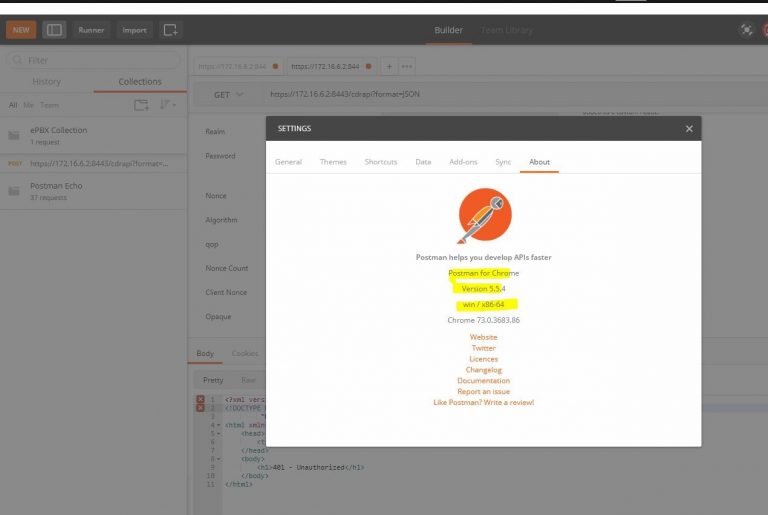Click the Version 5.5.4 text
The width and height of the screenshot is (768, 515).
click(483, 289)
